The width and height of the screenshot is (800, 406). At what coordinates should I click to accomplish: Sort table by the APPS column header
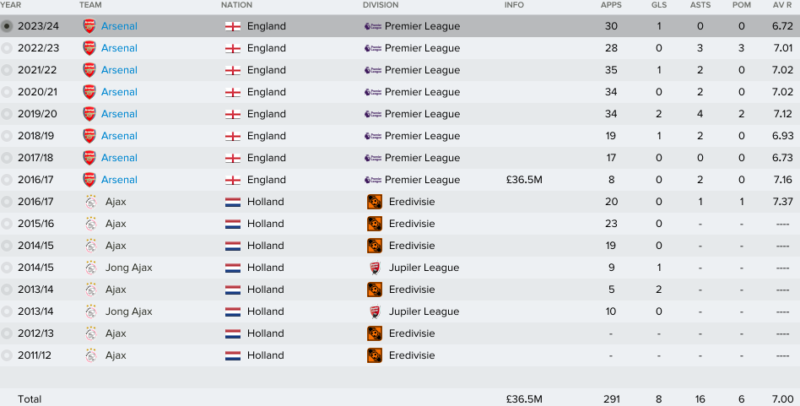611,5
